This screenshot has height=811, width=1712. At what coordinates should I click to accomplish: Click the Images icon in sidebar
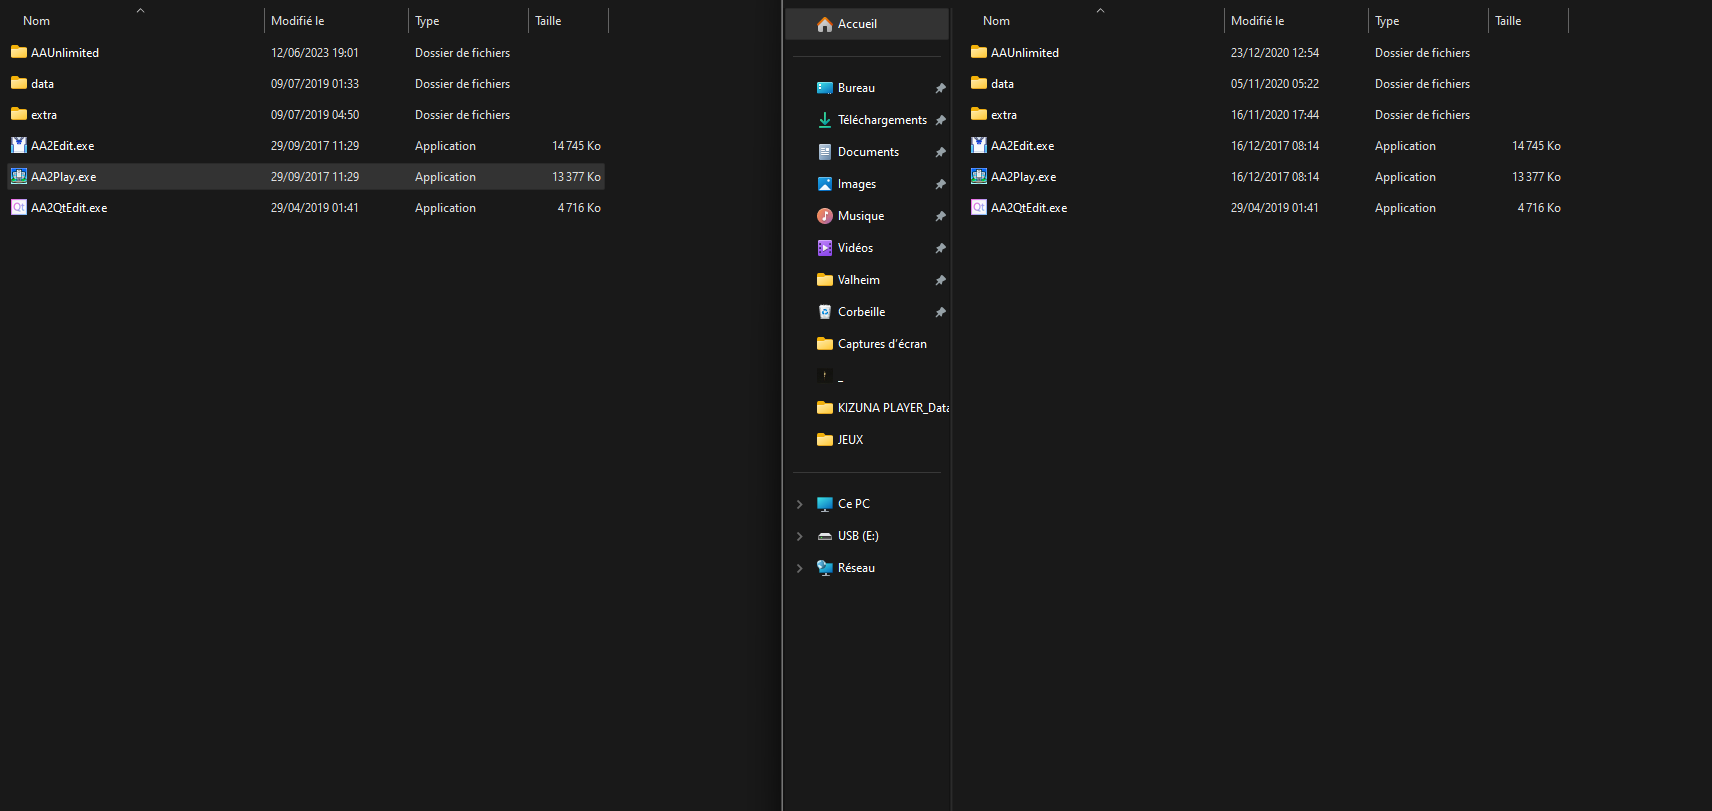click(825, 184)
